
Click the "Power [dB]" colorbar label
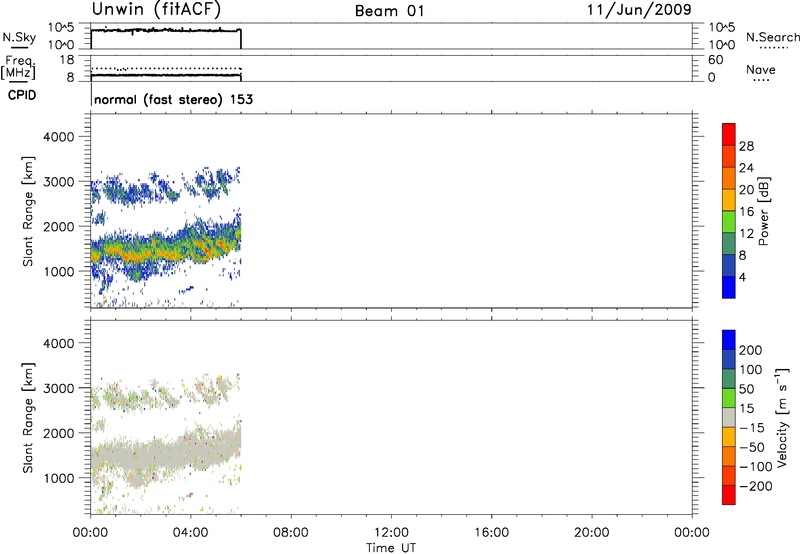763,211
